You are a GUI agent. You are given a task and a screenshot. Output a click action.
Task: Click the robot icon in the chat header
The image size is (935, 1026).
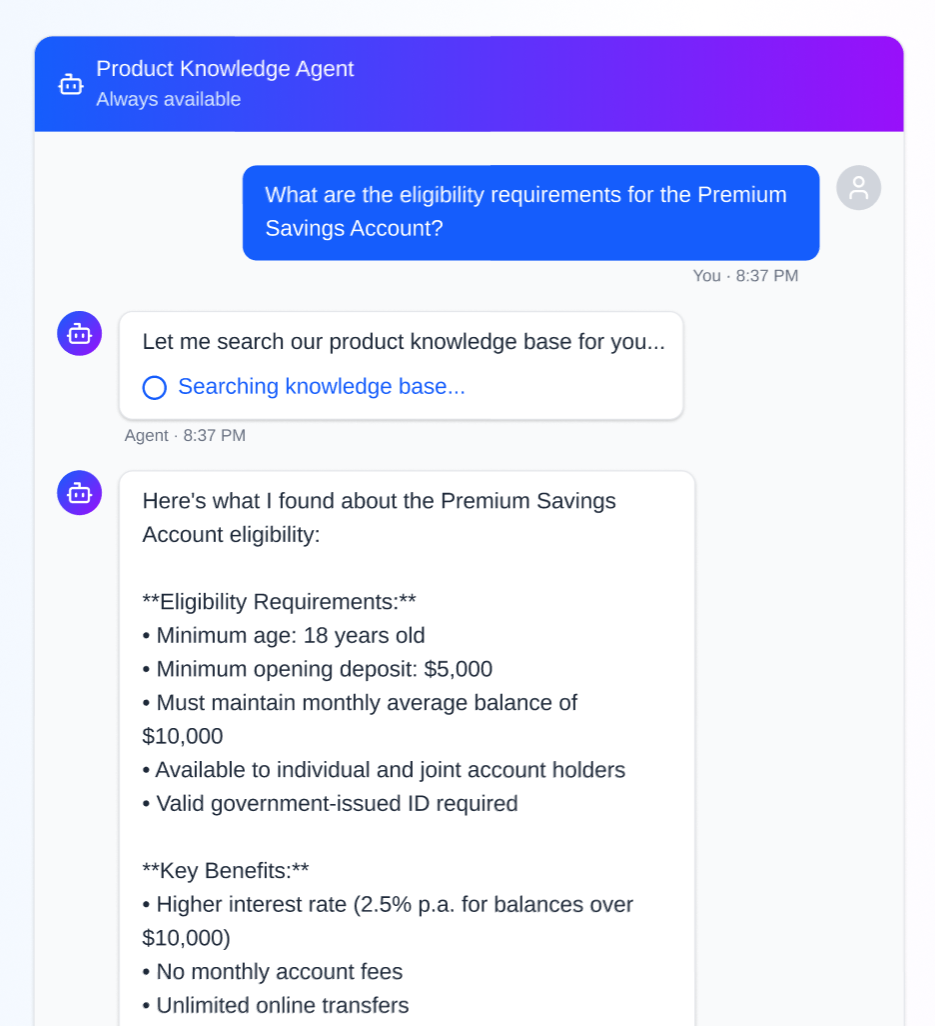click(71, 85)
